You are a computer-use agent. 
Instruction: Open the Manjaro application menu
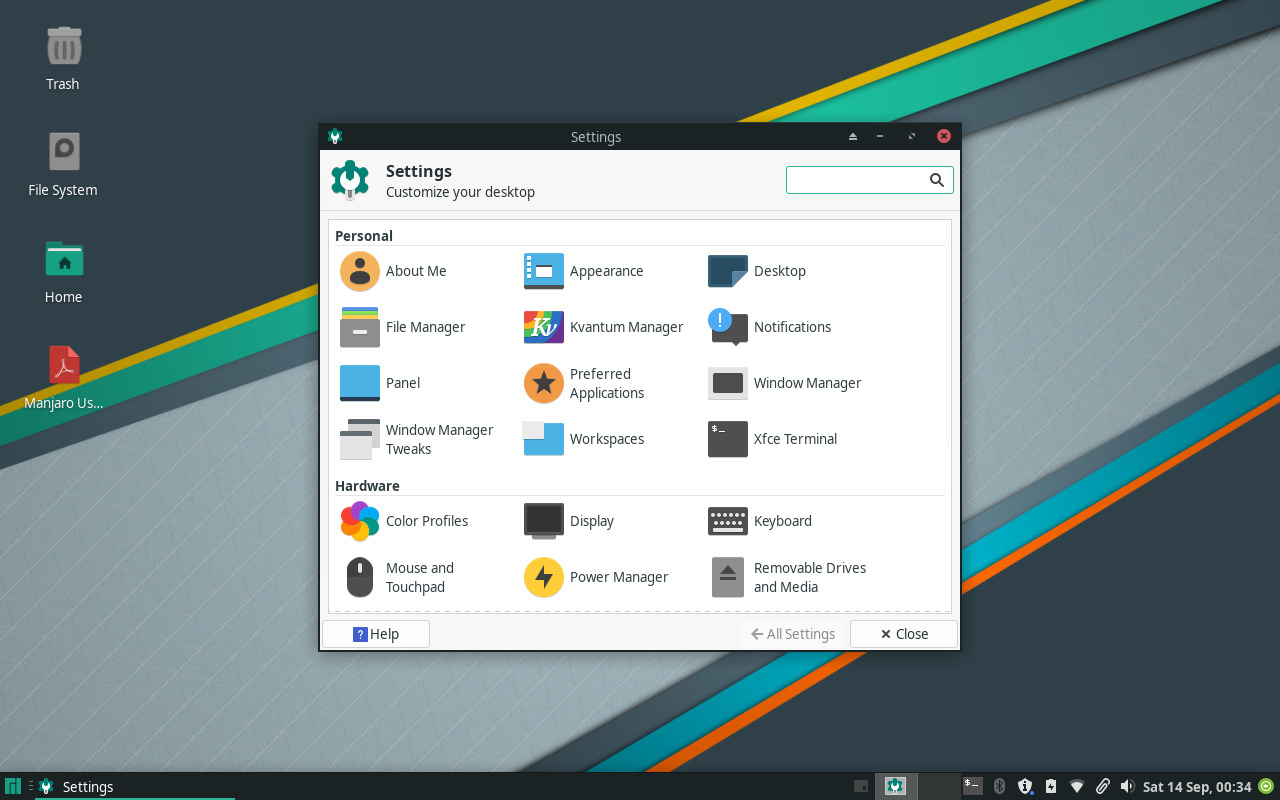coord(13,786)
